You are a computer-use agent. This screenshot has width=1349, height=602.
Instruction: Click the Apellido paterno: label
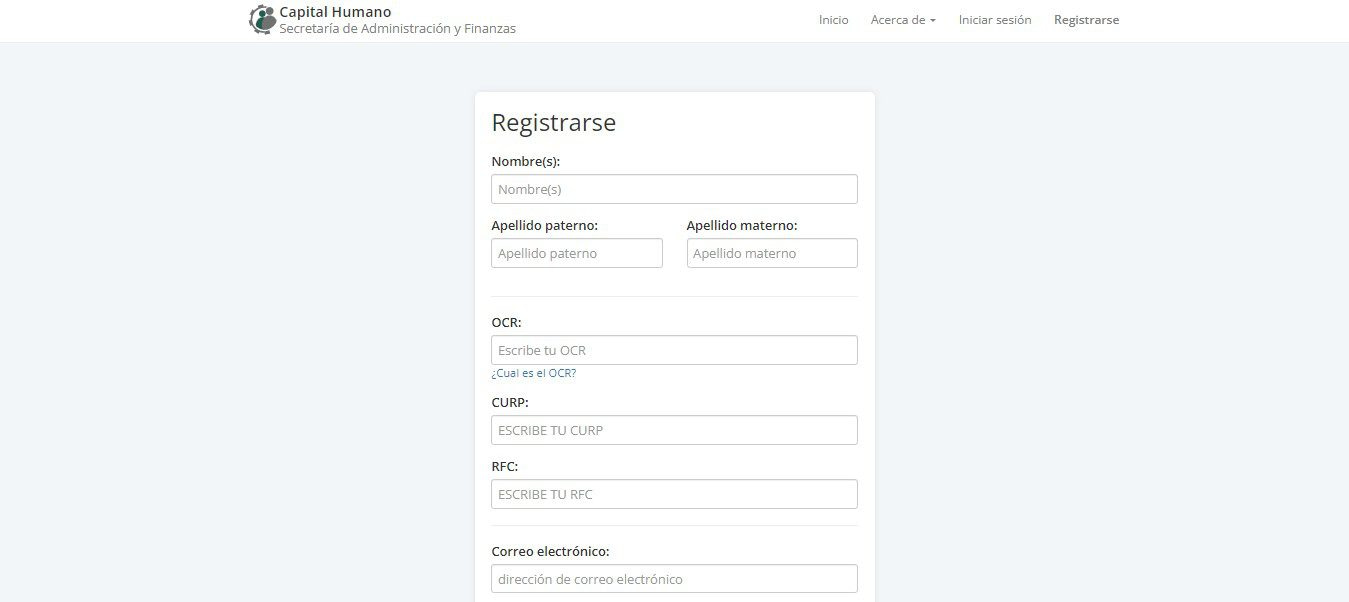(545, 226)
